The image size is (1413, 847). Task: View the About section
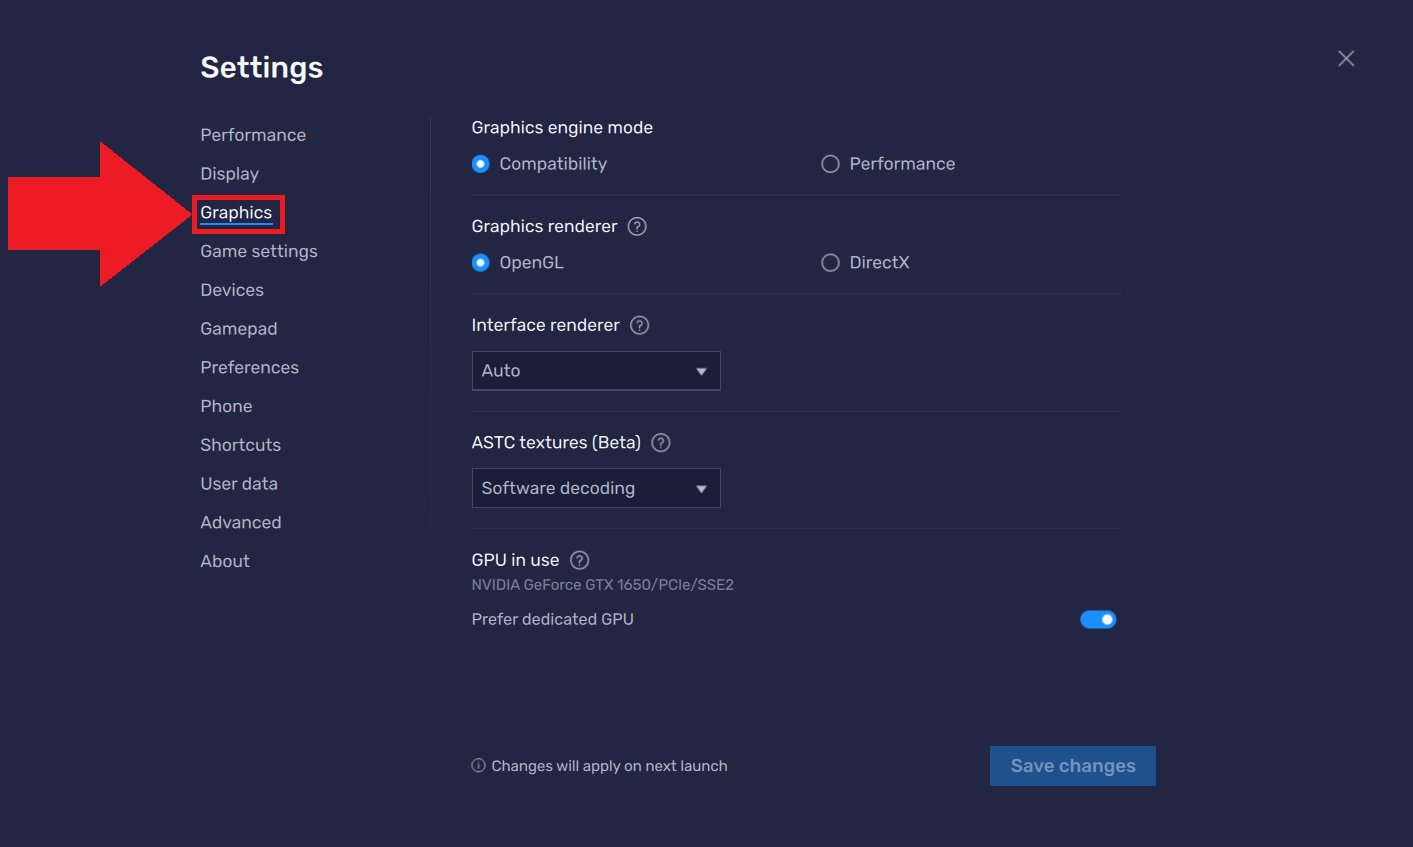(224, 561)
